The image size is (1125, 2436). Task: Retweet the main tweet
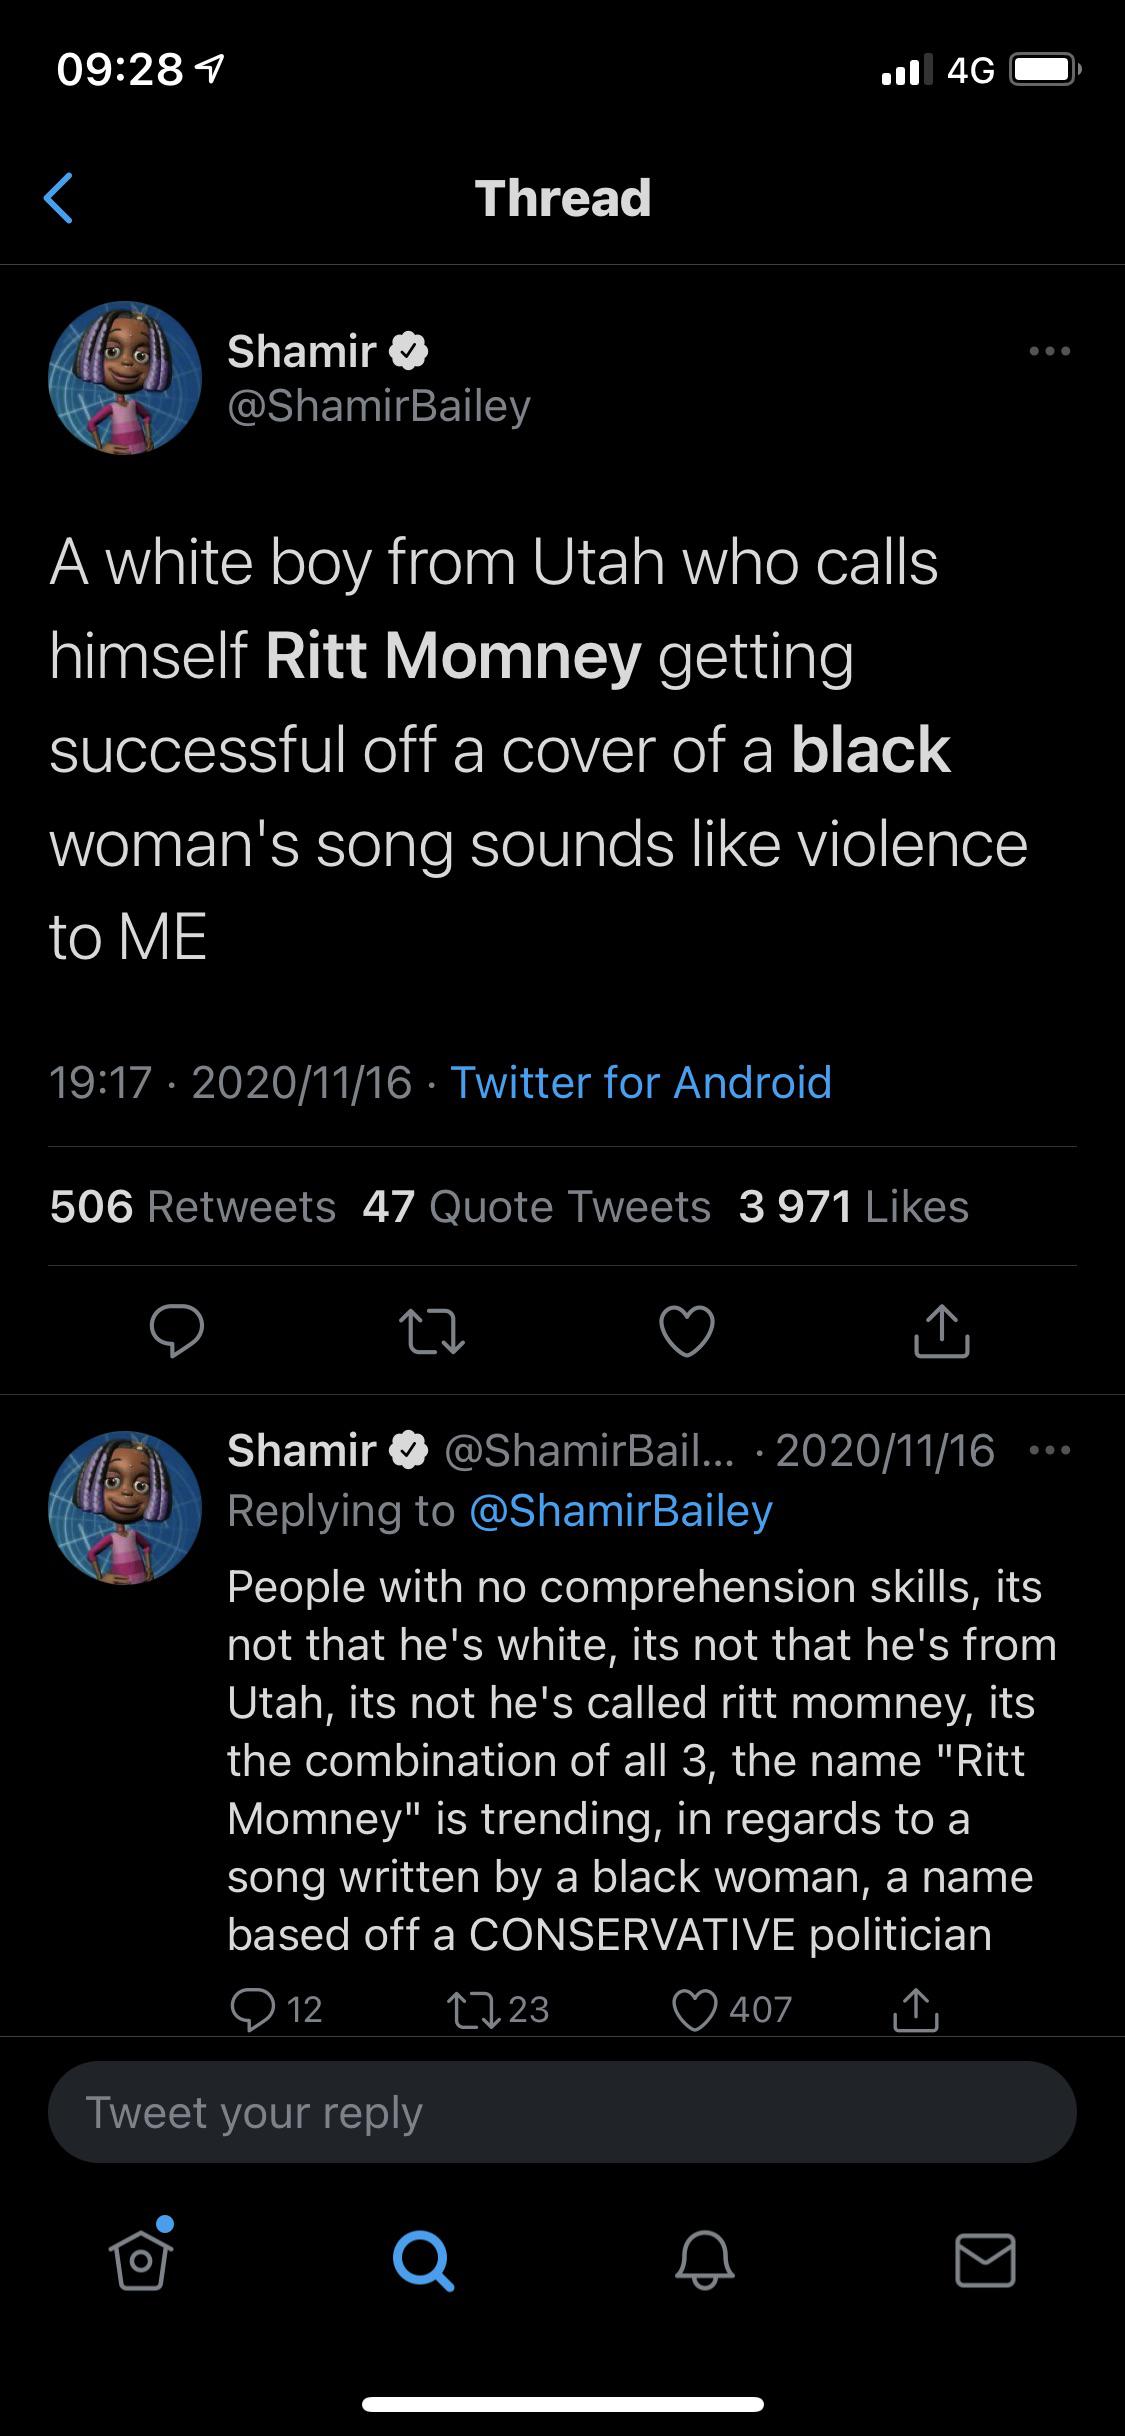tap(432, 1330)
